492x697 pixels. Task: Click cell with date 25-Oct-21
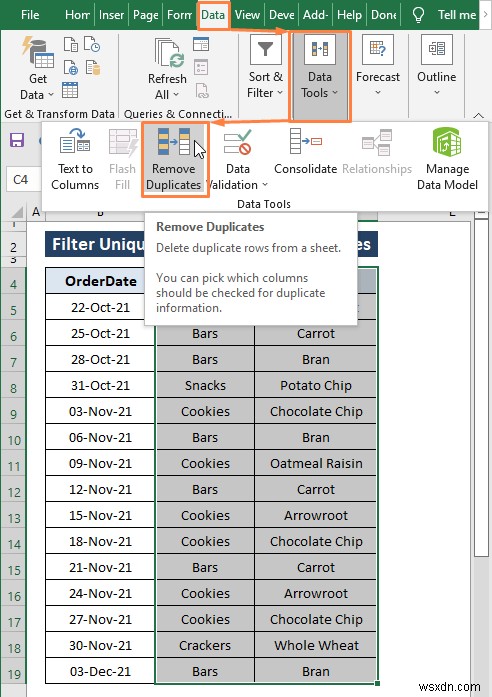(100, 333)
